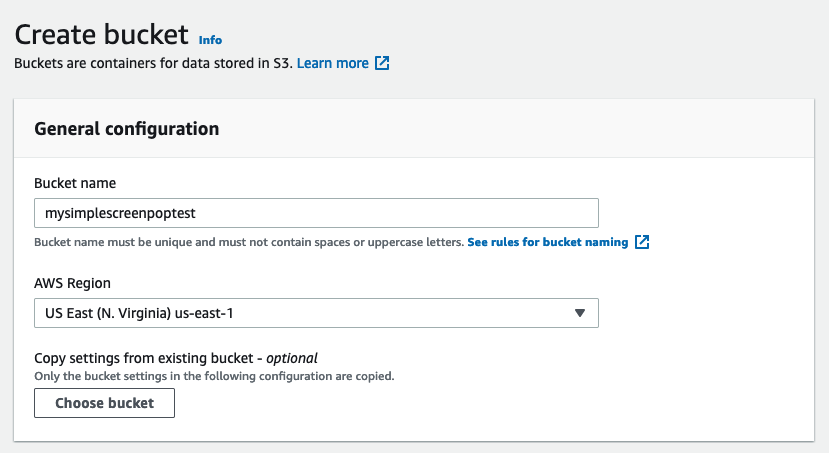Click the Copy settings from existing bucket label
829x453 pixels.
click(x=148, y=358)
